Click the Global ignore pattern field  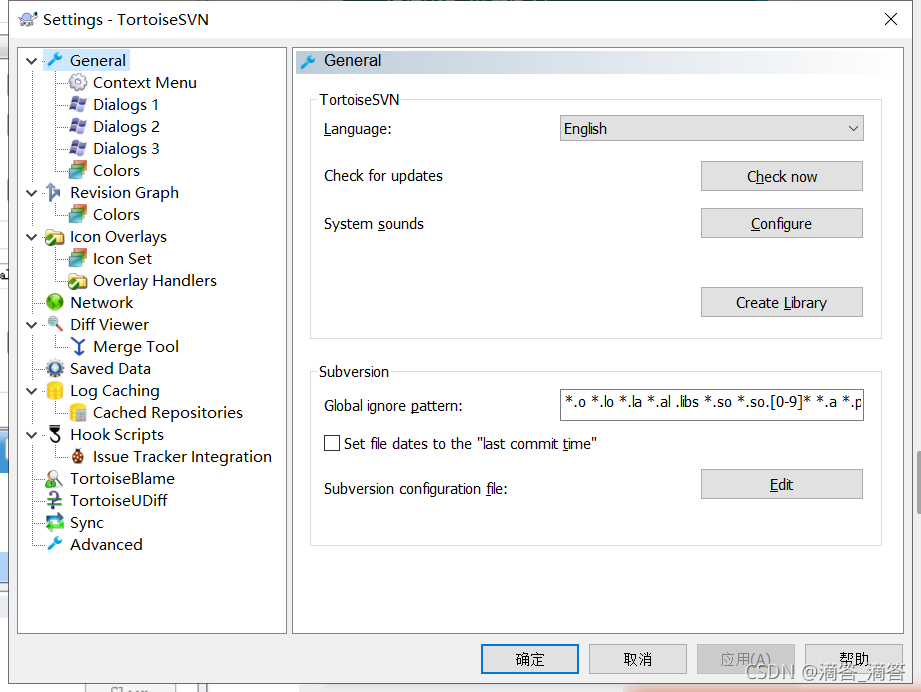pyautogui.click(x=711, y=404)
